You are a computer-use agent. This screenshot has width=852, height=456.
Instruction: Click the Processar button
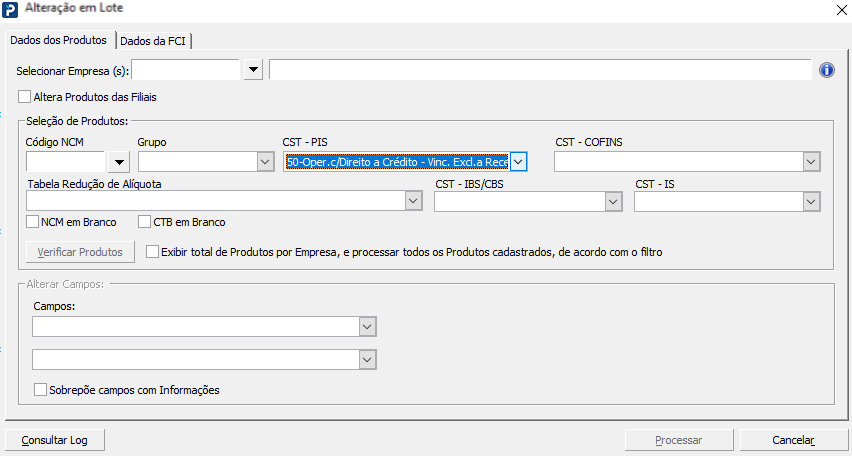pyautogui.click(x=679, y=440)
